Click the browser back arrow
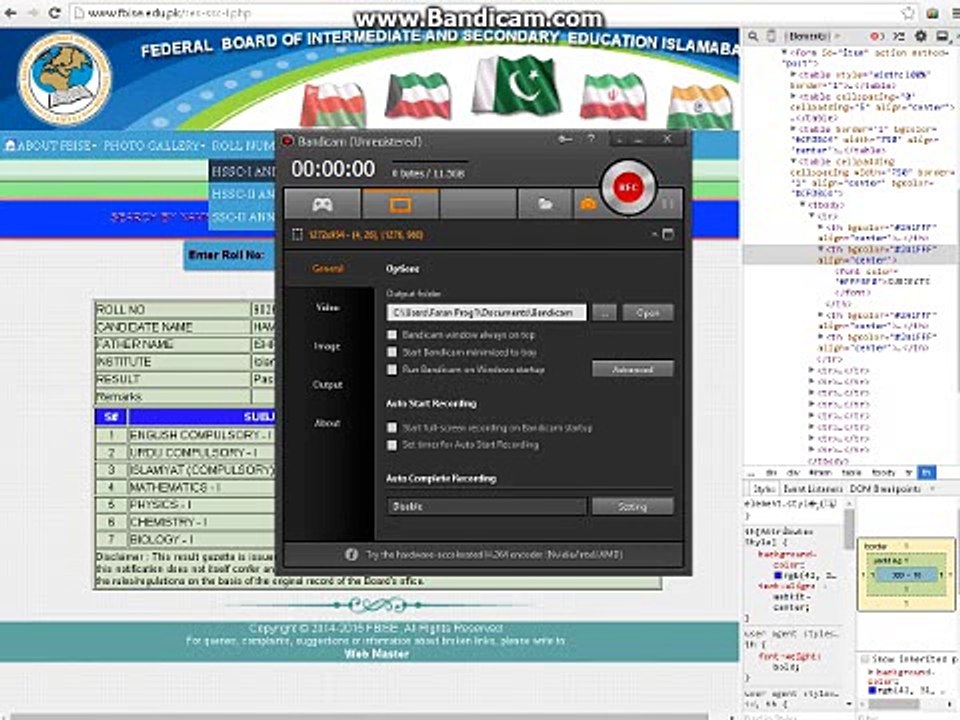The width and height of the screenshot is (960, 720). [x=11, y=13]
